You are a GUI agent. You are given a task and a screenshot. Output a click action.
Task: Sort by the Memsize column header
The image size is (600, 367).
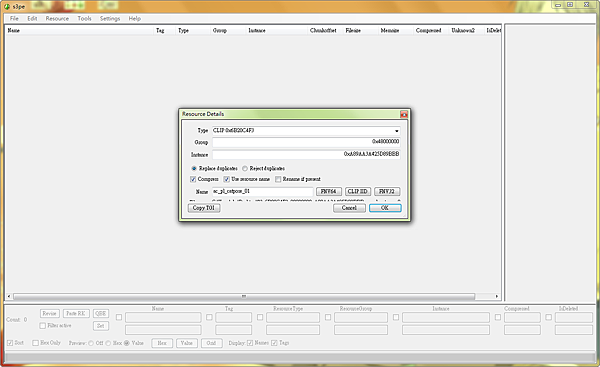click(x=395, y=30)
